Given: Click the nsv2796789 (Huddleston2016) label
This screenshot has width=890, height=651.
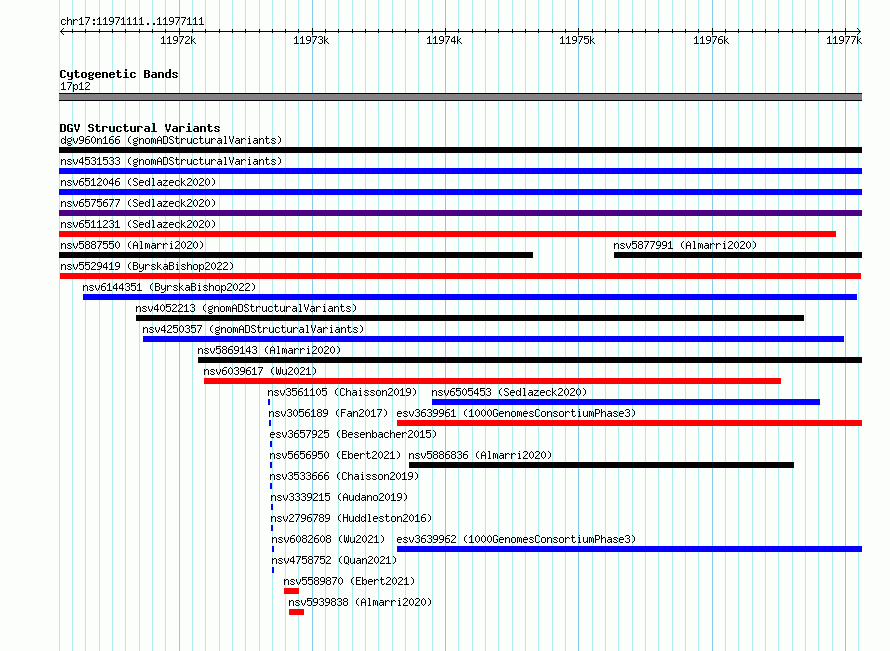Looking at the screenshot, I should click(x=351, y=518).
